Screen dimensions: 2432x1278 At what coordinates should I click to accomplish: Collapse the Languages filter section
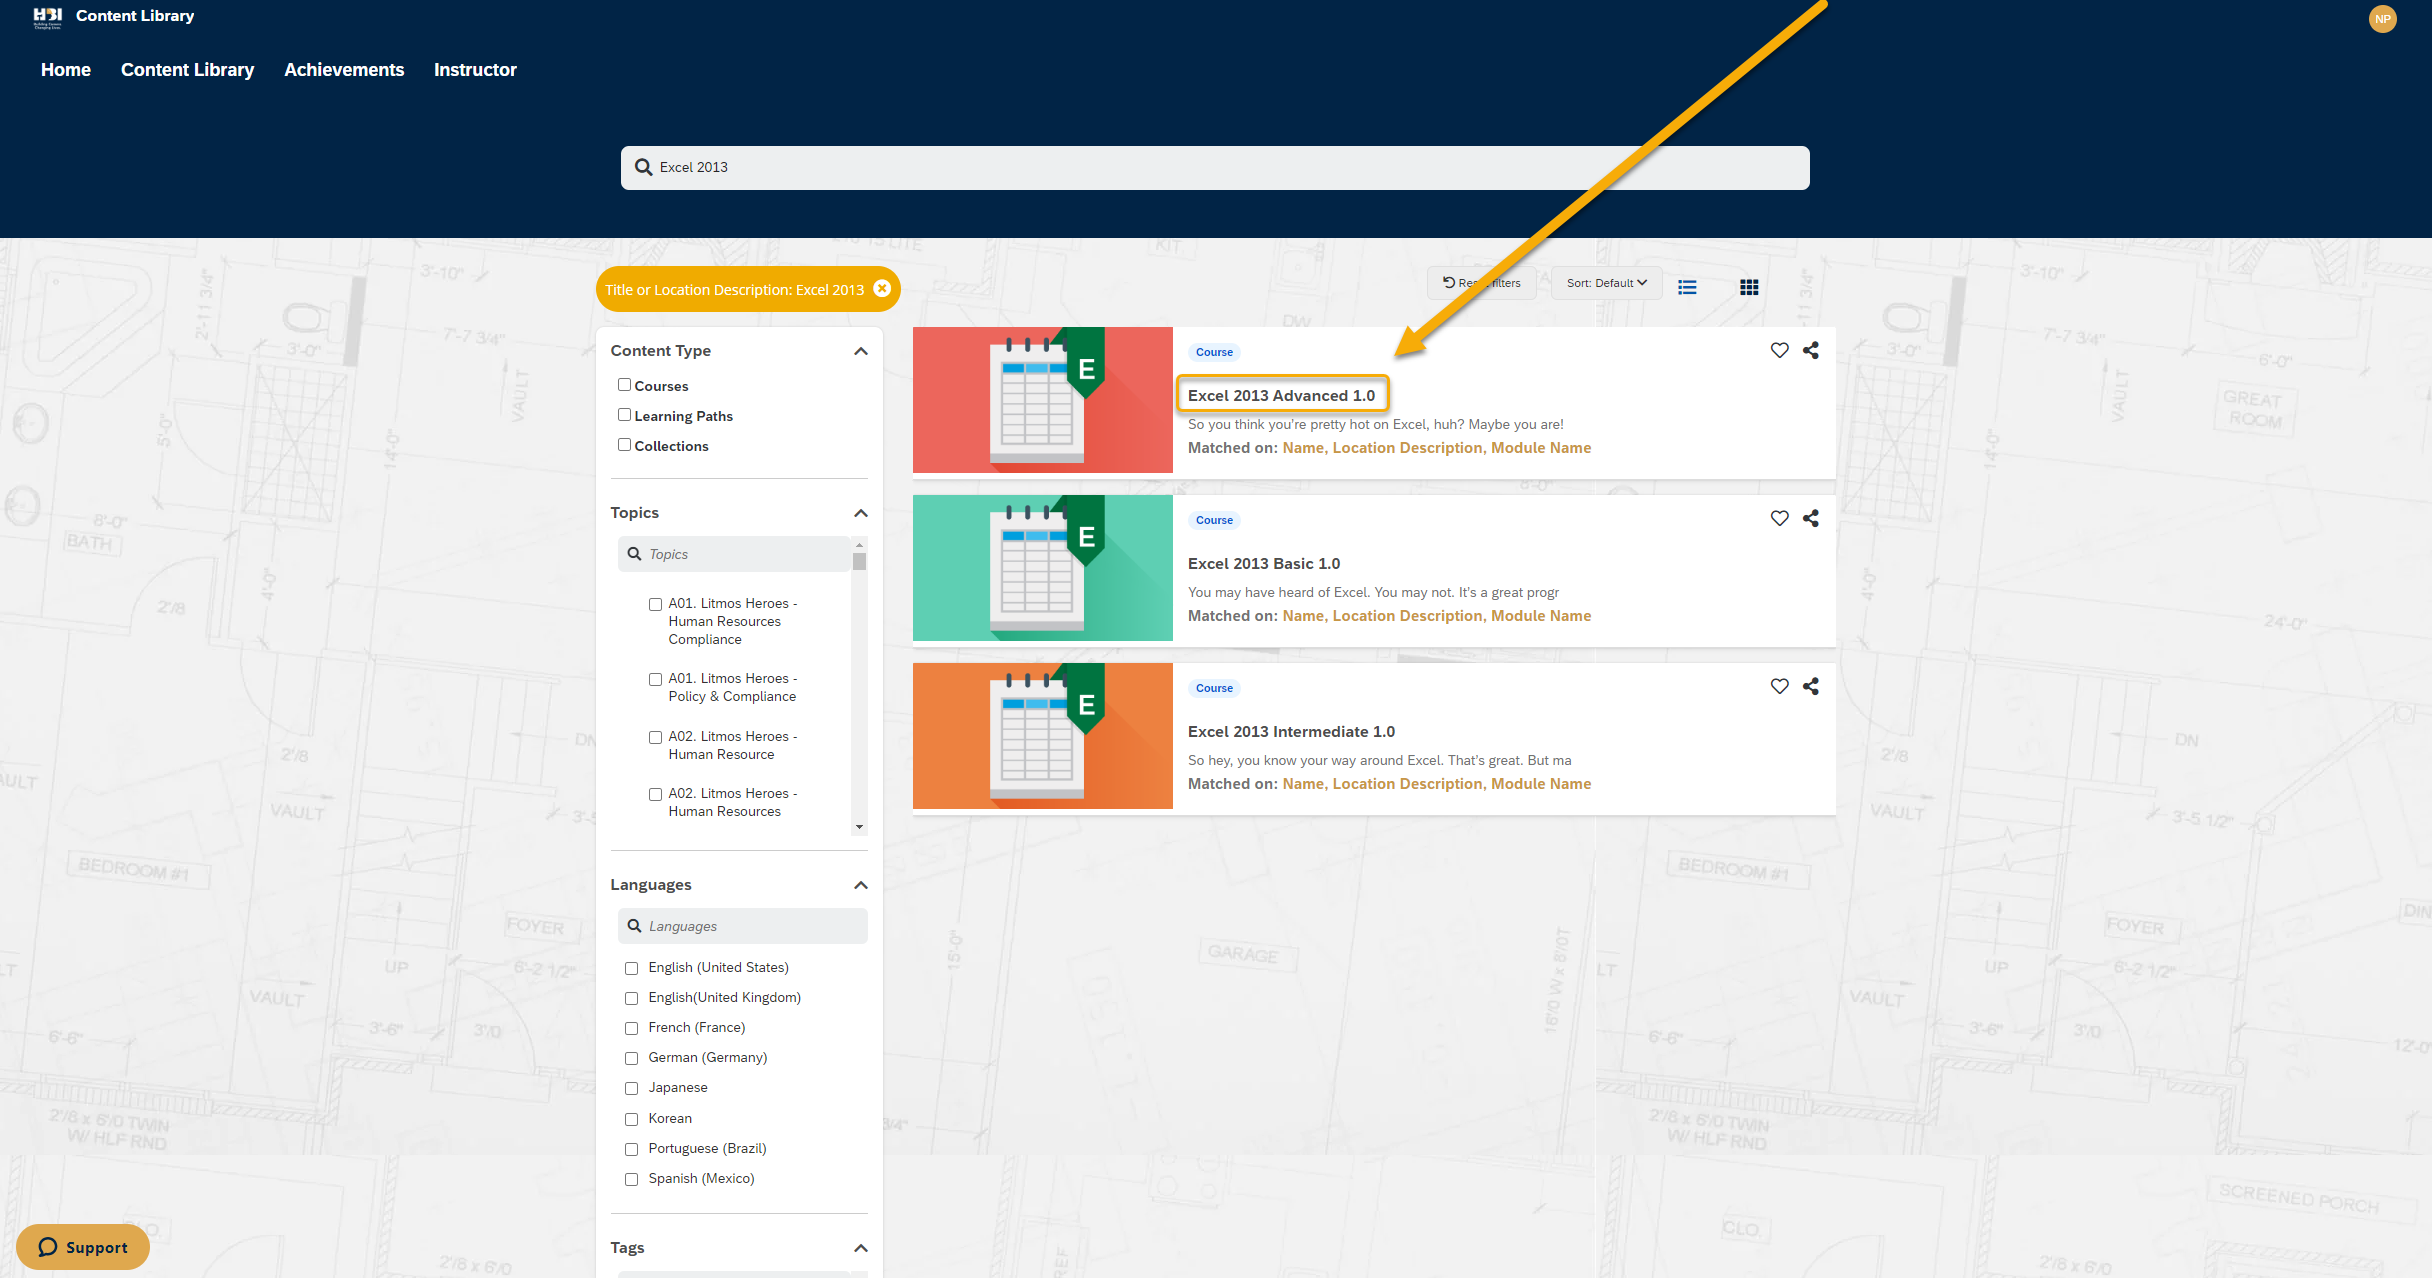(860, 885)
